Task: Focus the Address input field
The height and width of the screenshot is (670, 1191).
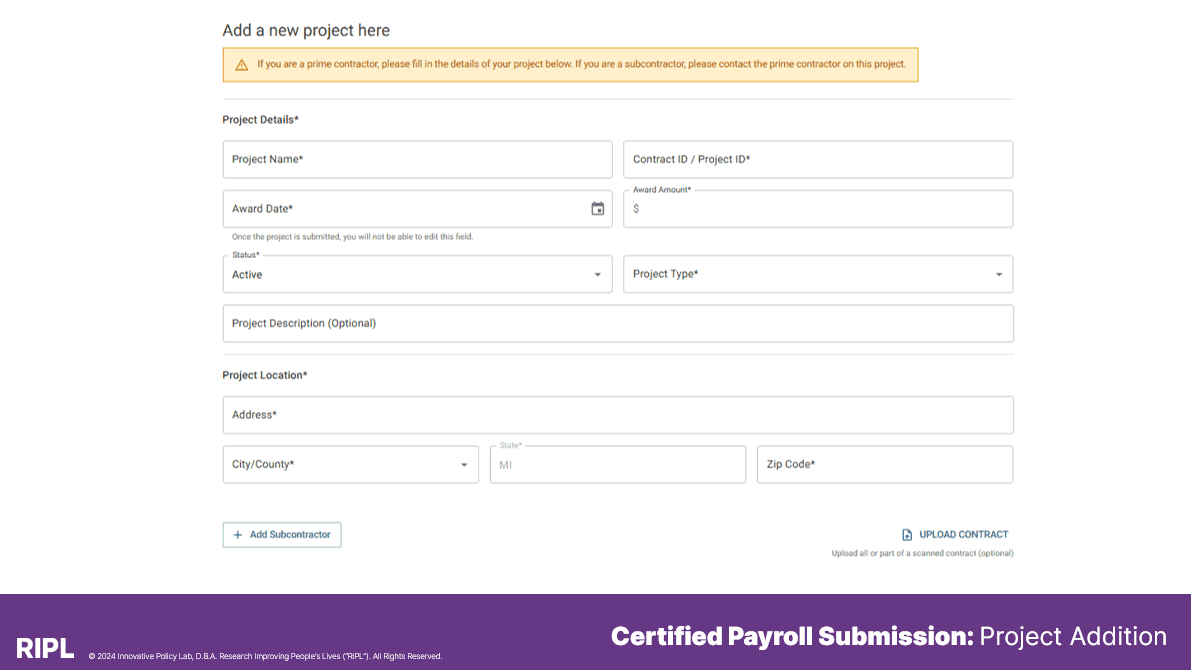Action: click(x=618, y=415)
